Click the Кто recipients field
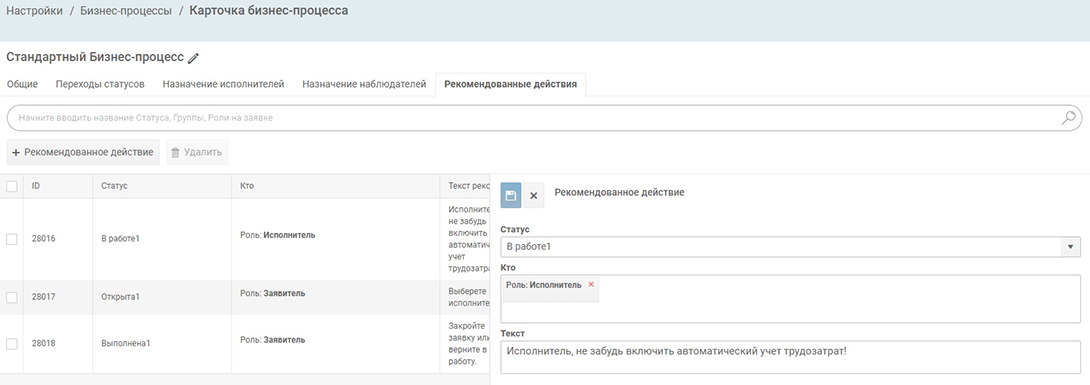This screenshot has height=385, width=1090. pos(790,298)
